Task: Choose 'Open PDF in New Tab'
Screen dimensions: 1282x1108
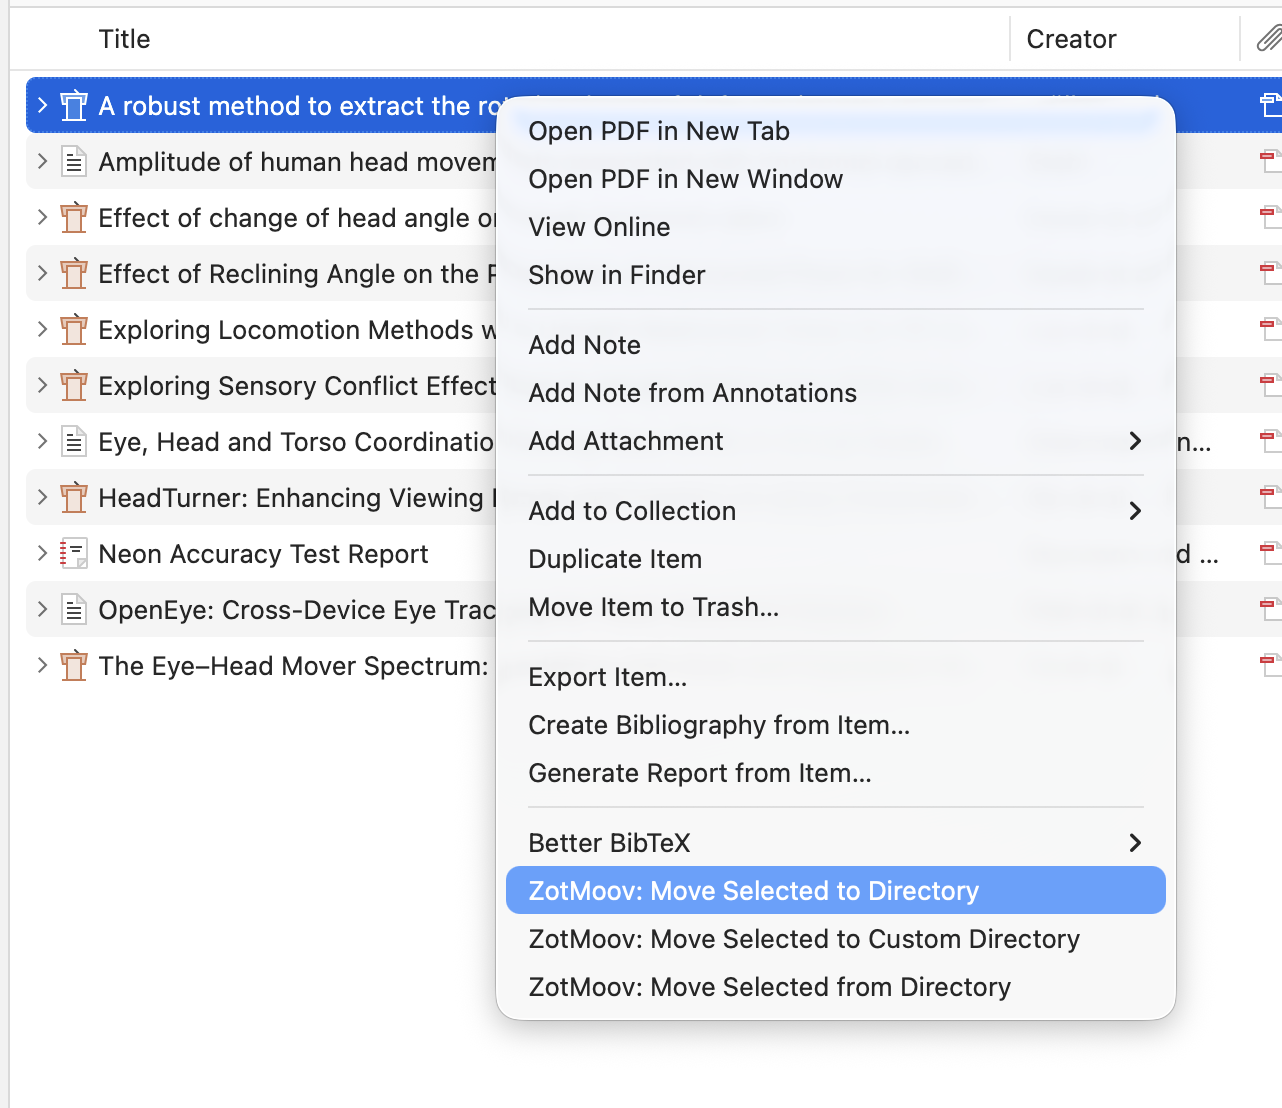Action: [836, 131]
